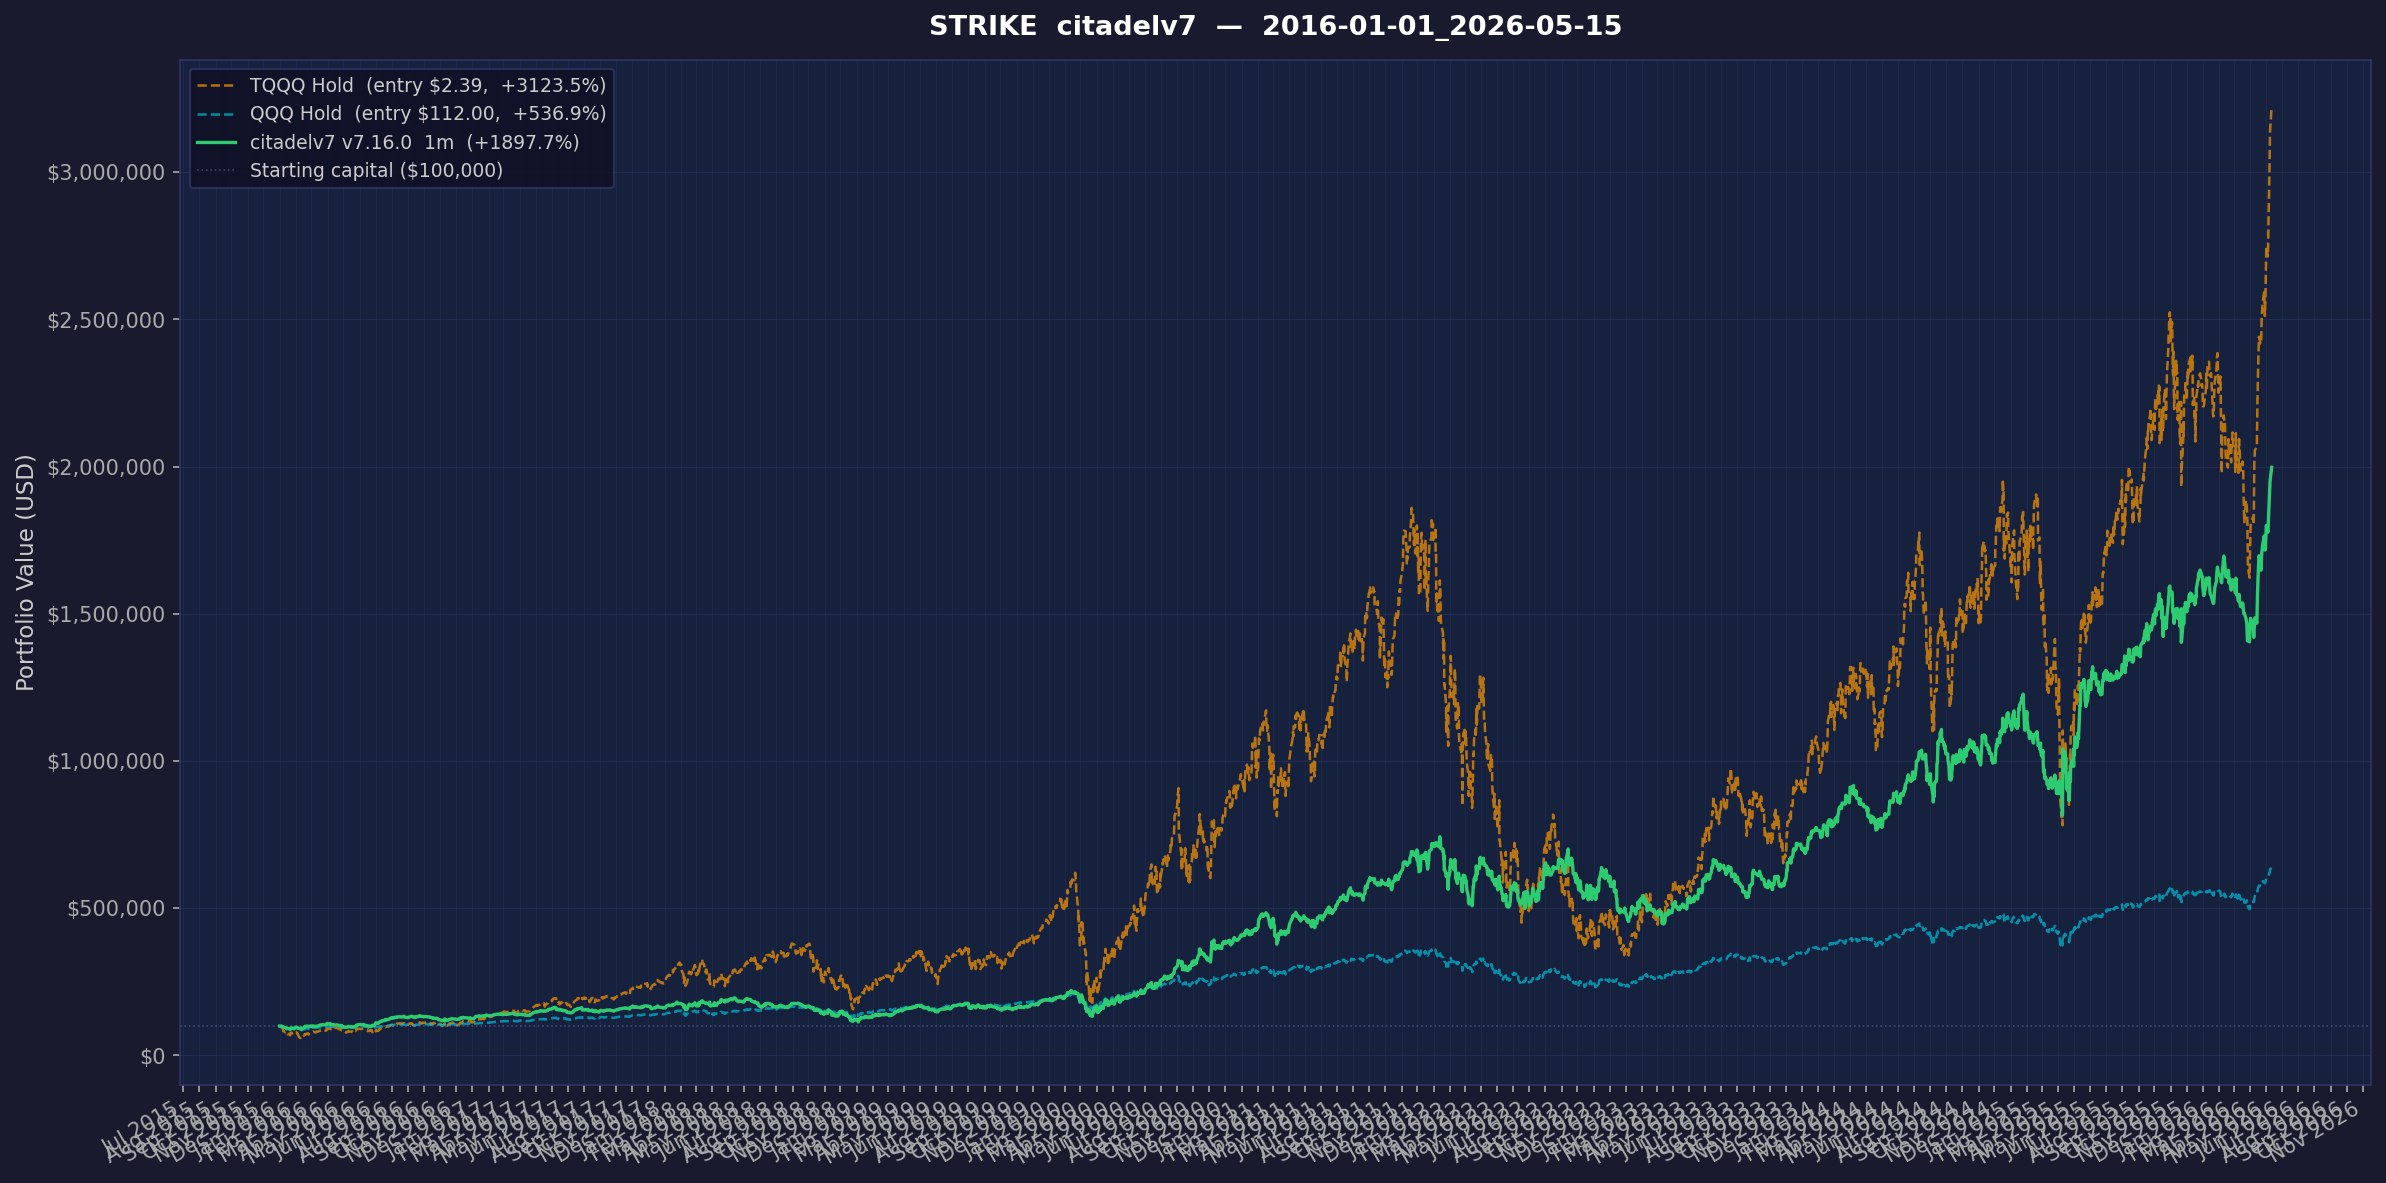2386x1183 pixels.
Task: Click the "$1,000,000" y-axis label
Action: tap(106, 762)
